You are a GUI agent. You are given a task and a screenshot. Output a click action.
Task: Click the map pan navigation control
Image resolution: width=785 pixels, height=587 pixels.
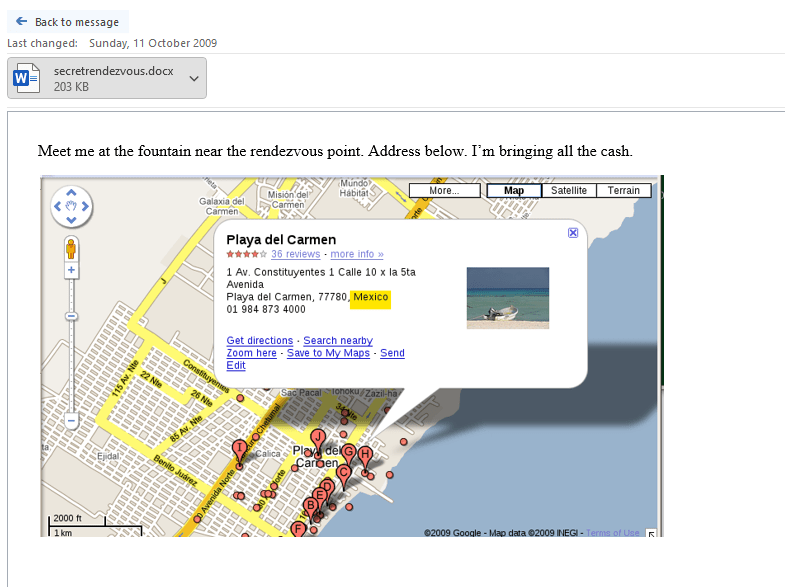coord(72,207)
